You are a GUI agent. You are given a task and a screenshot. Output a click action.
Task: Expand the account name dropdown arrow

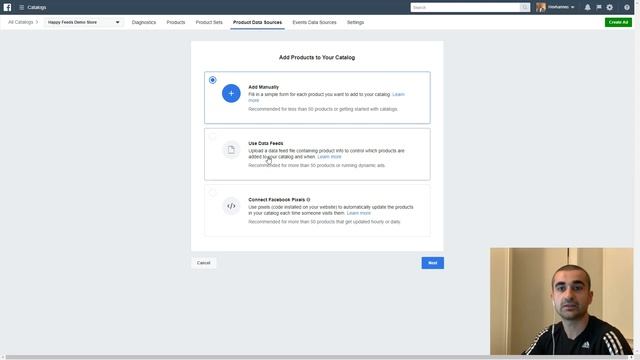pos(573,7)
